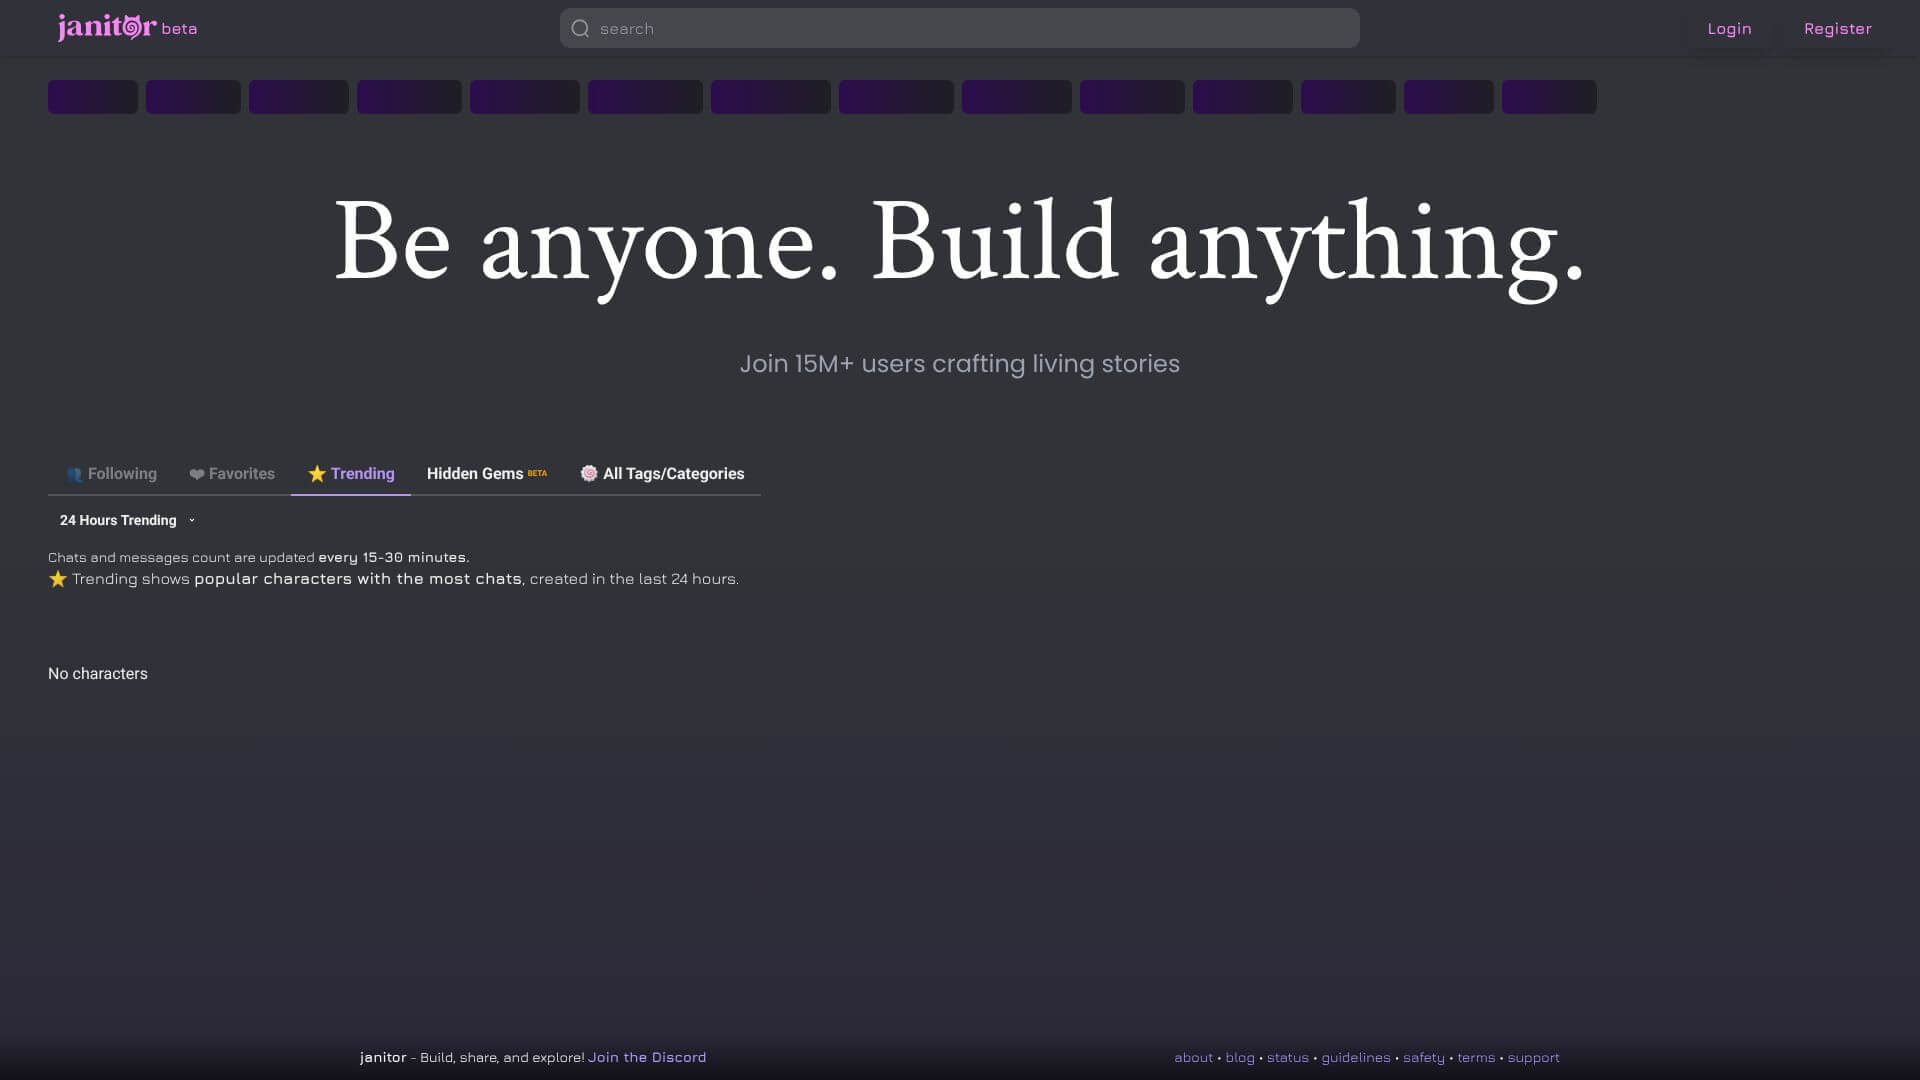Open the Hidden Gems tab
The width and height of the screenshot is (1920, 1080).
(x=475, y=473)
